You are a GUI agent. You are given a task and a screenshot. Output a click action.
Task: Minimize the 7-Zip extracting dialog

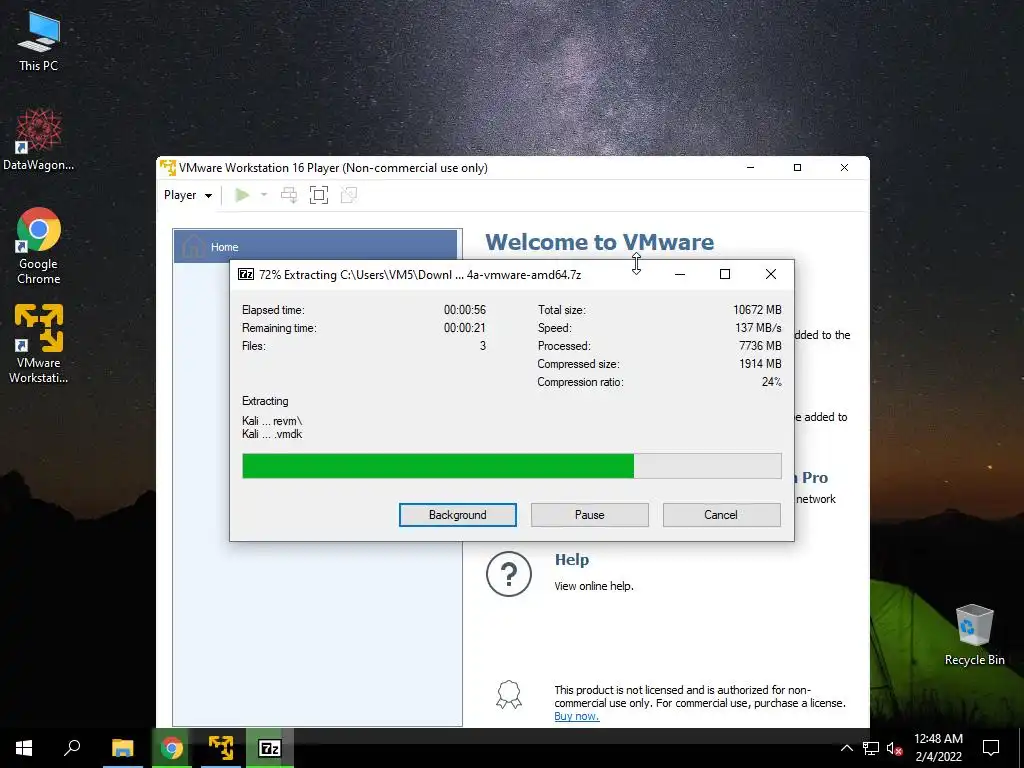[x=680, y=274]
